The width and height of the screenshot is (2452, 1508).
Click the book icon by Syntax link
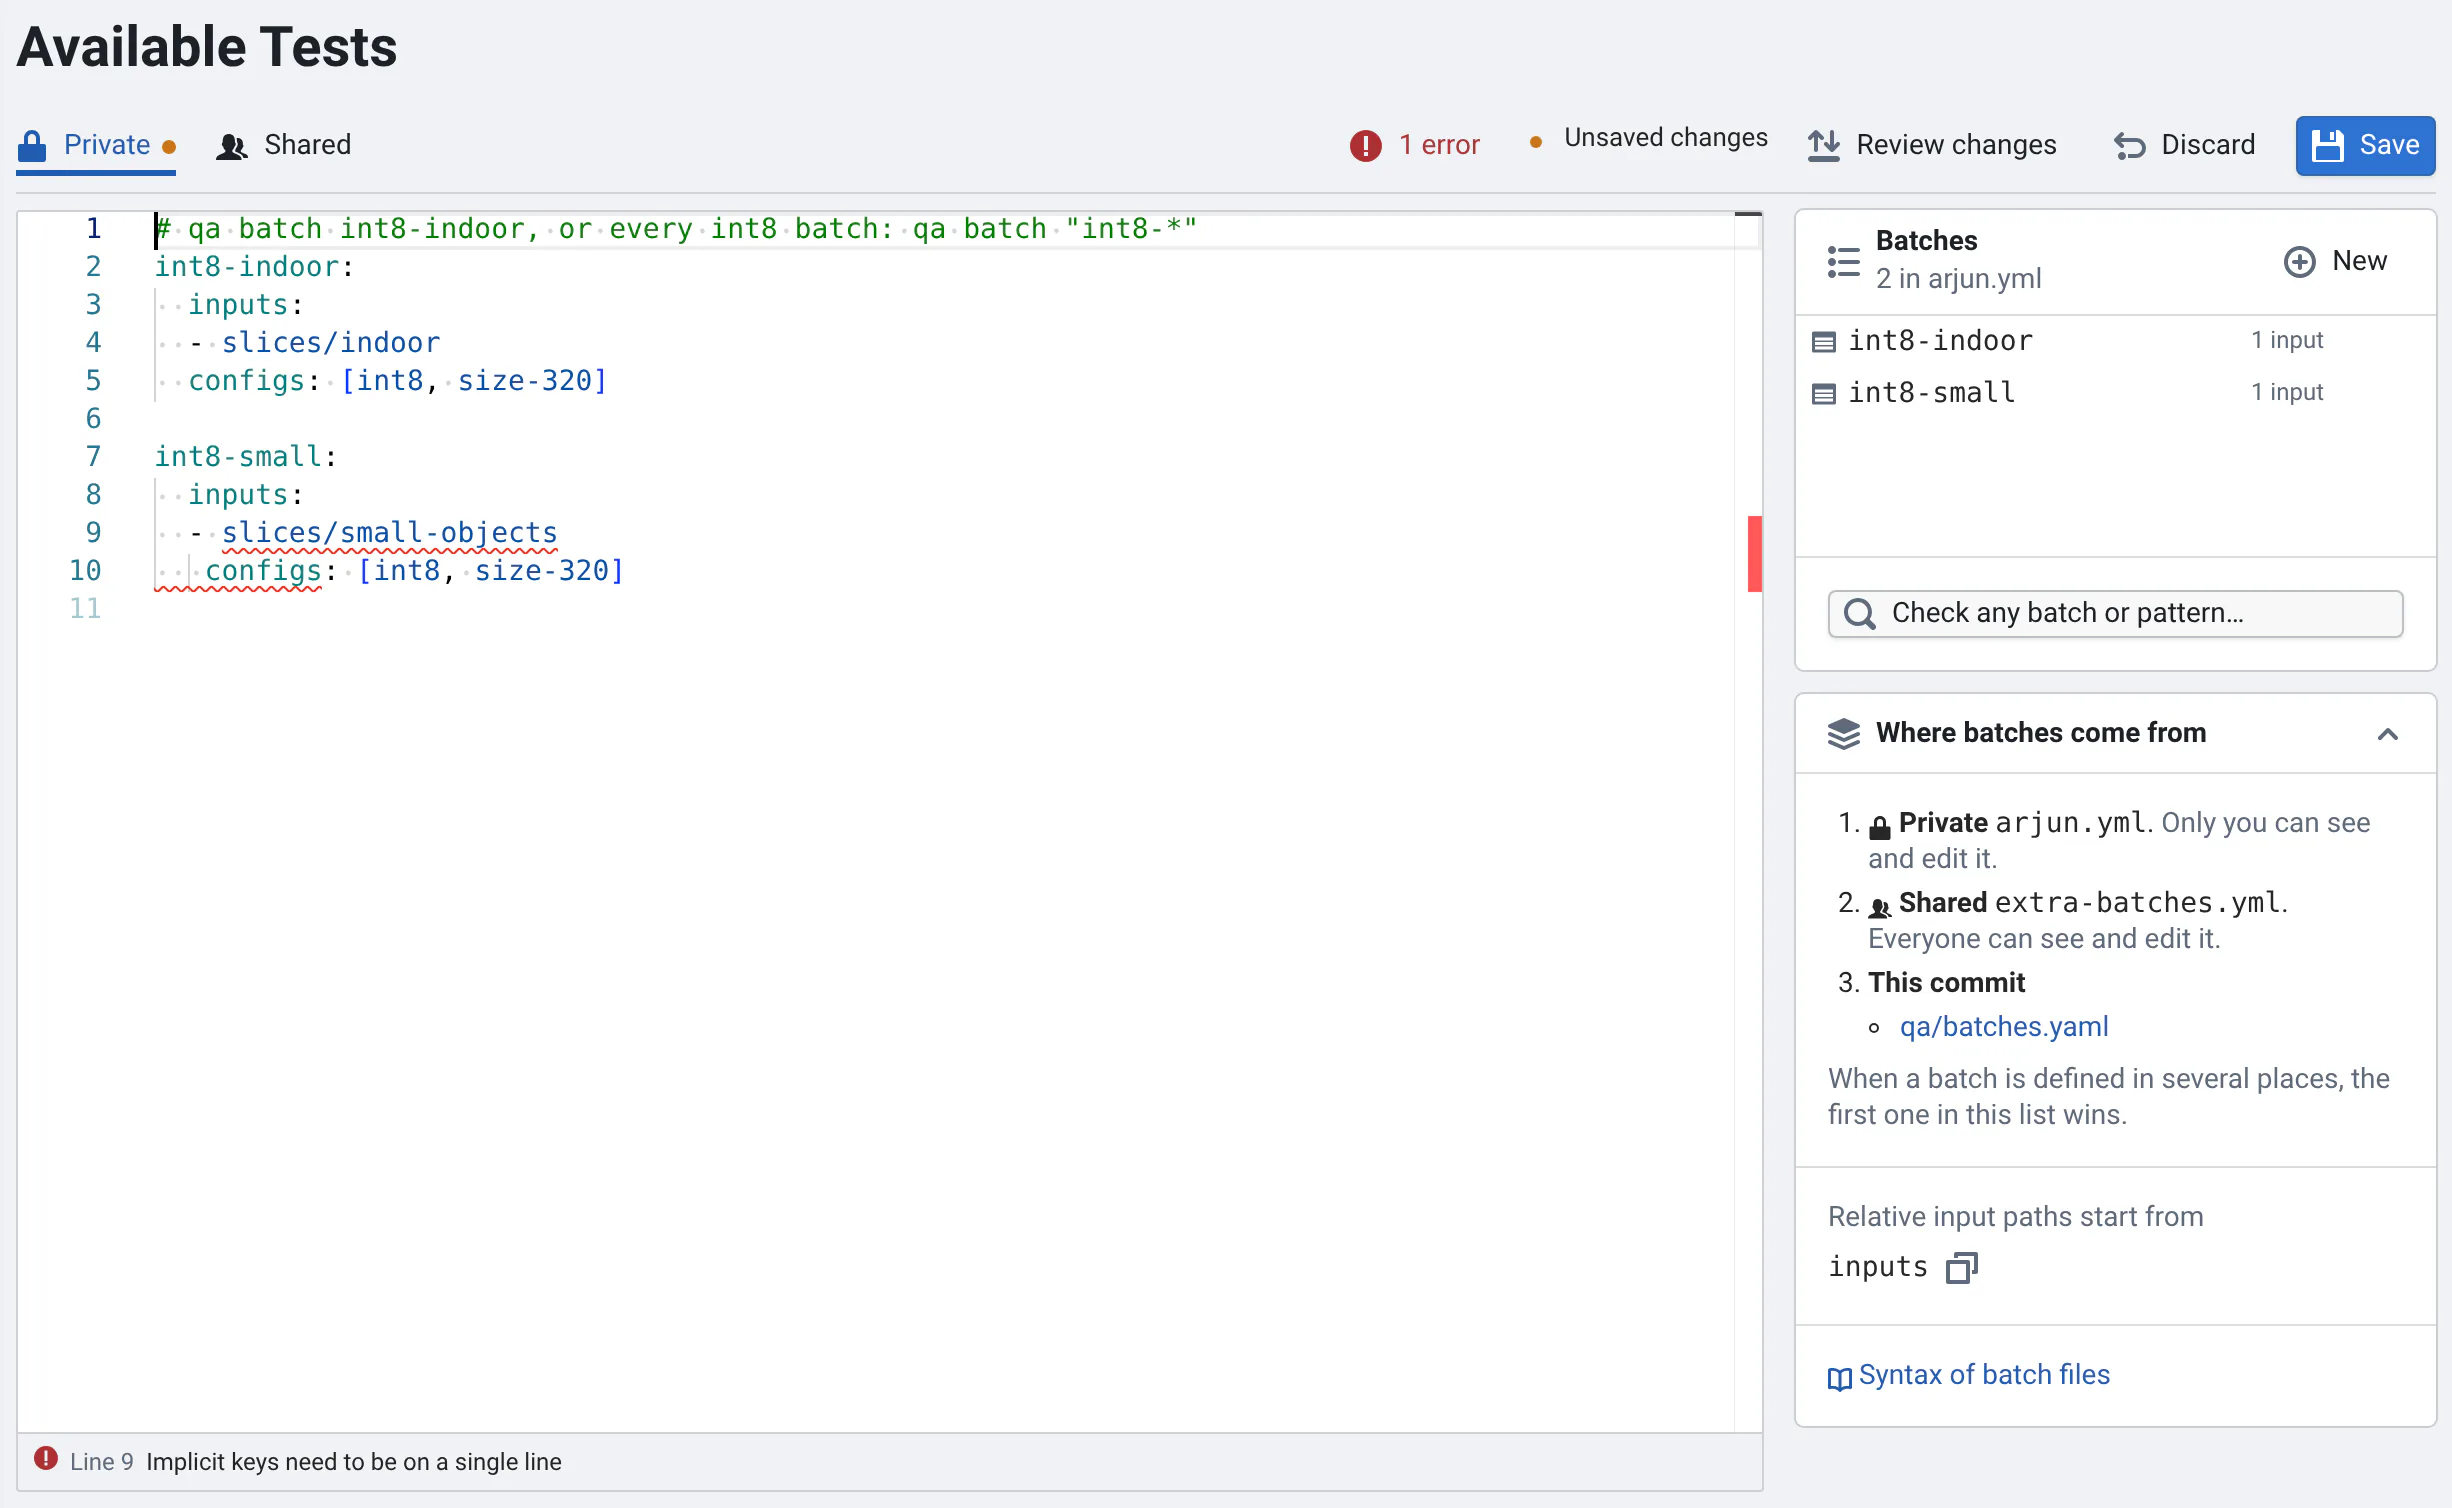coord(1839,1379)
